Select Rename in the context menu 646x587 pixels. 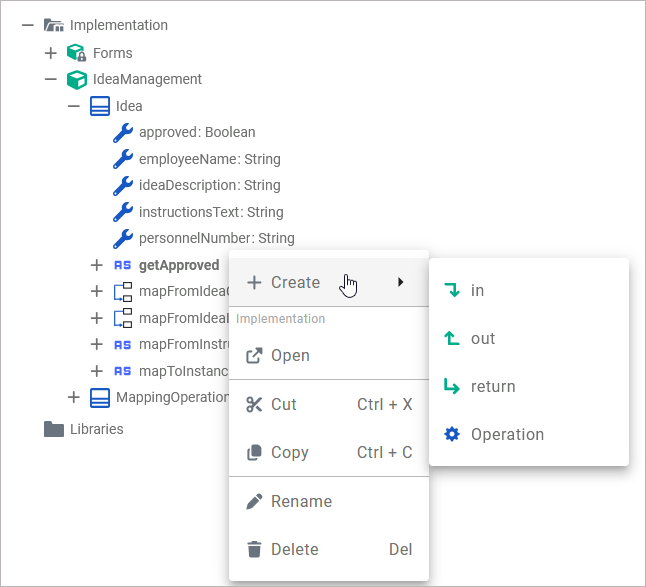point(301,501)
